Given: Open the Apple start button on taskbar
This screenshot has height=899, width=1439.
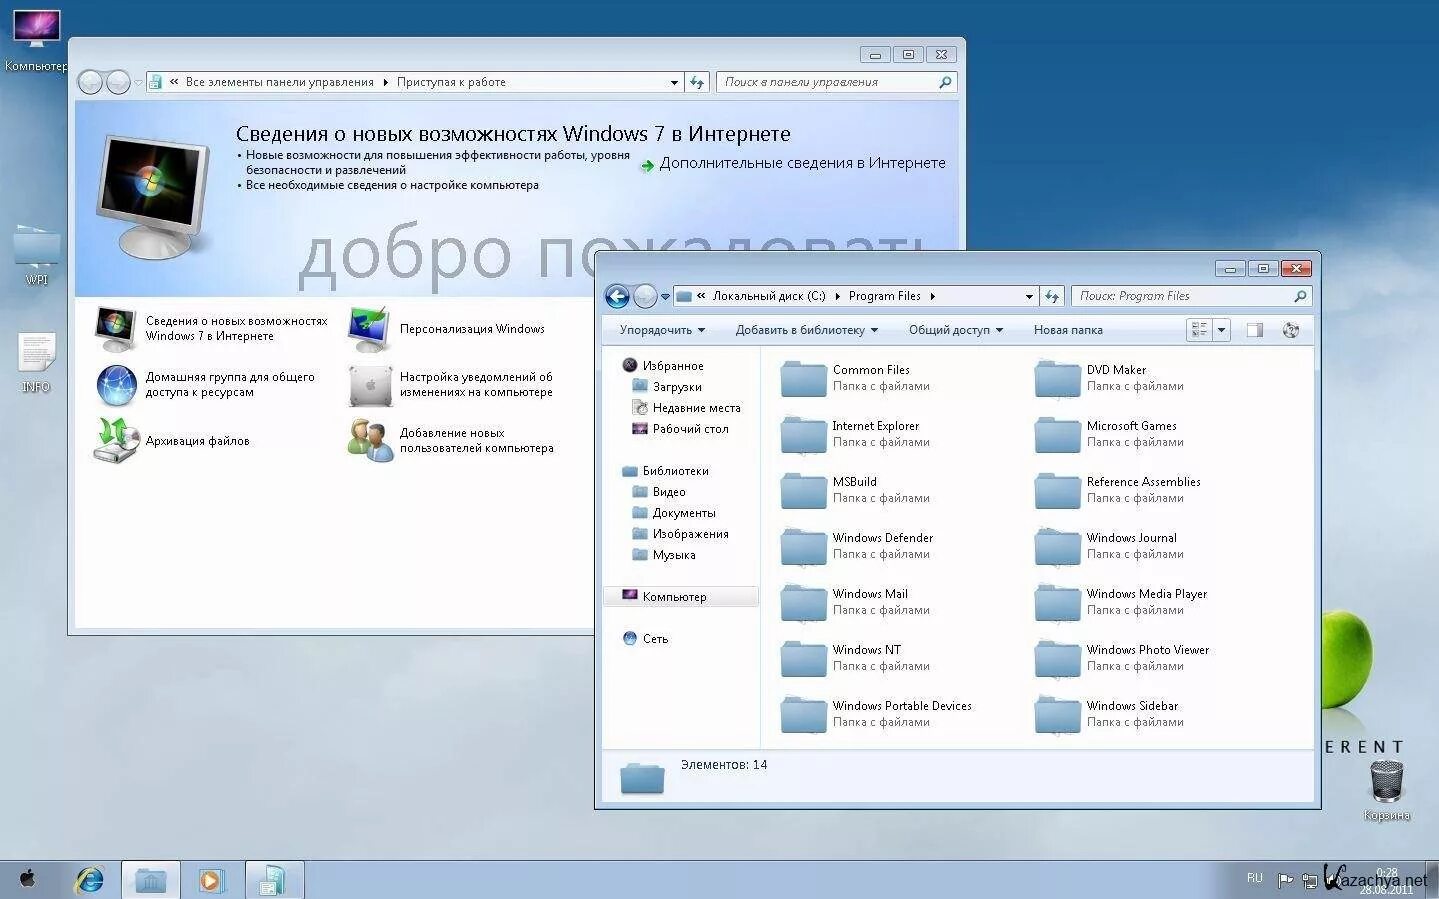Looking at the screenshot, I should click(x=28, y=879).
